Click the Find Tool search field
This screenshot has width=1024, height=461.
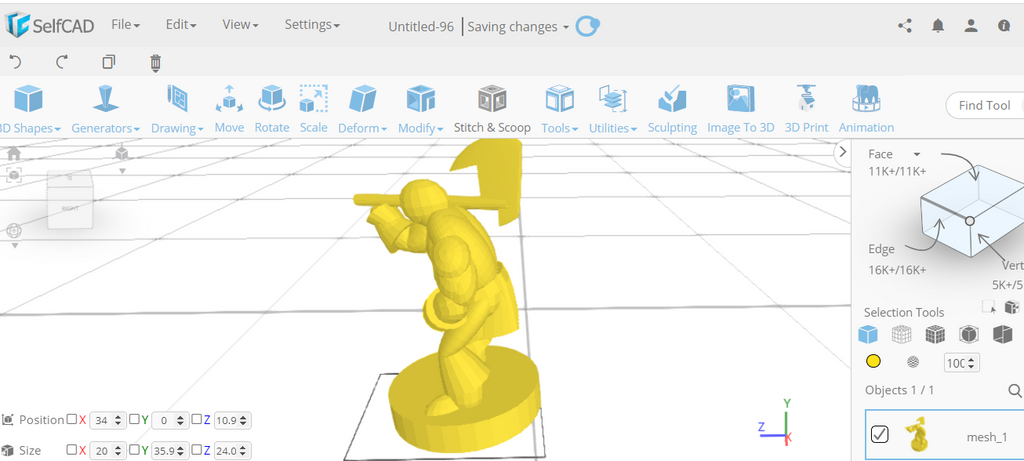pyautogui.click(x=984, y=106)
